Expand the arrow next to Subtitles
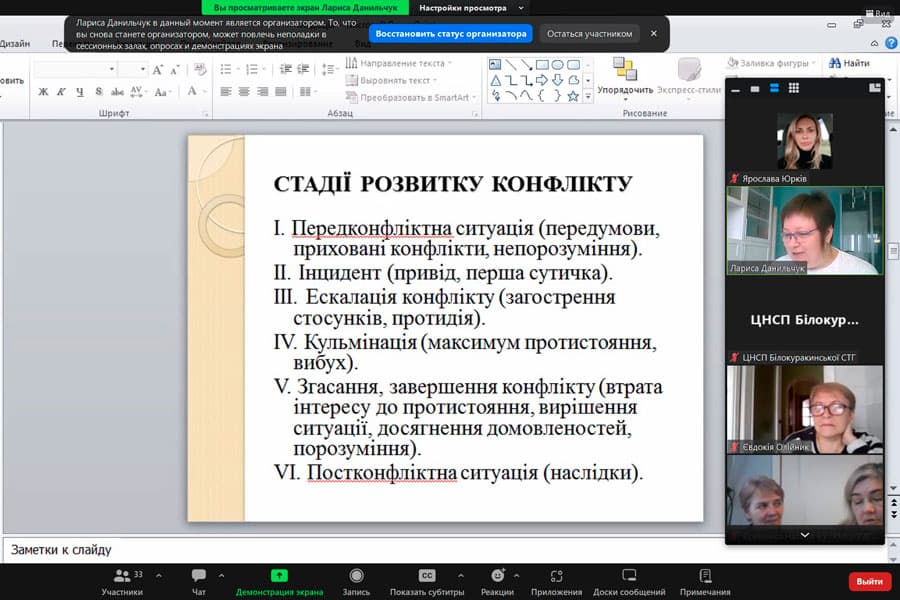The image size is (900, 600). [x=460, y=576]
